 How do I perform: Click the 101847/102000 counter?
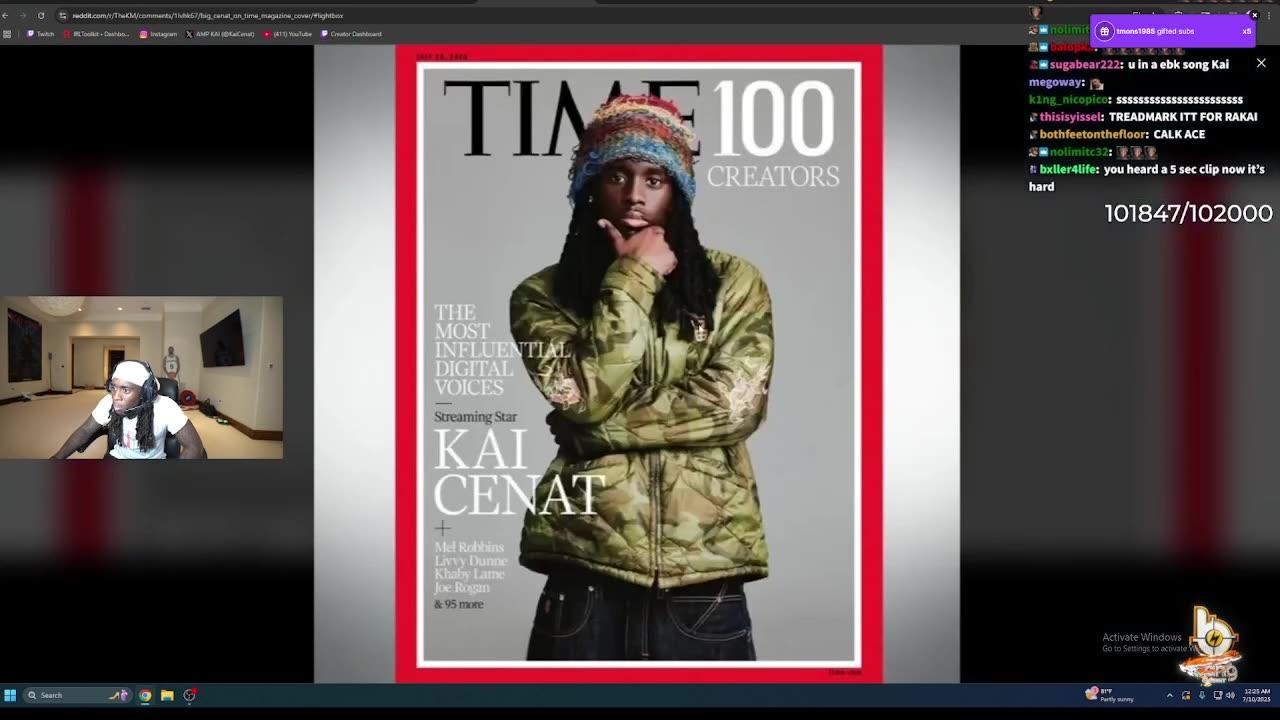(x=1188, y=213)
